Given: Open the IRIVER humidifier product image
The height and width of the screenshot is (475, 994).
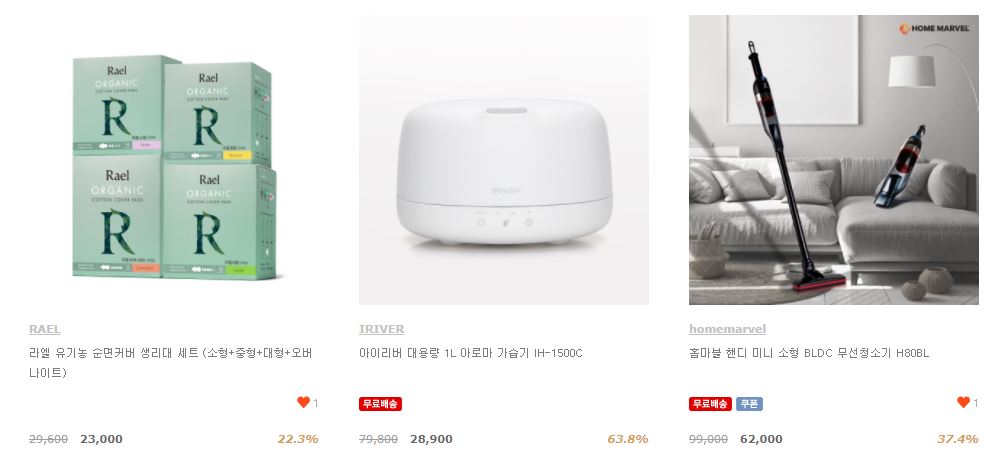Looking at the screenshot, I should coord(504,160).
